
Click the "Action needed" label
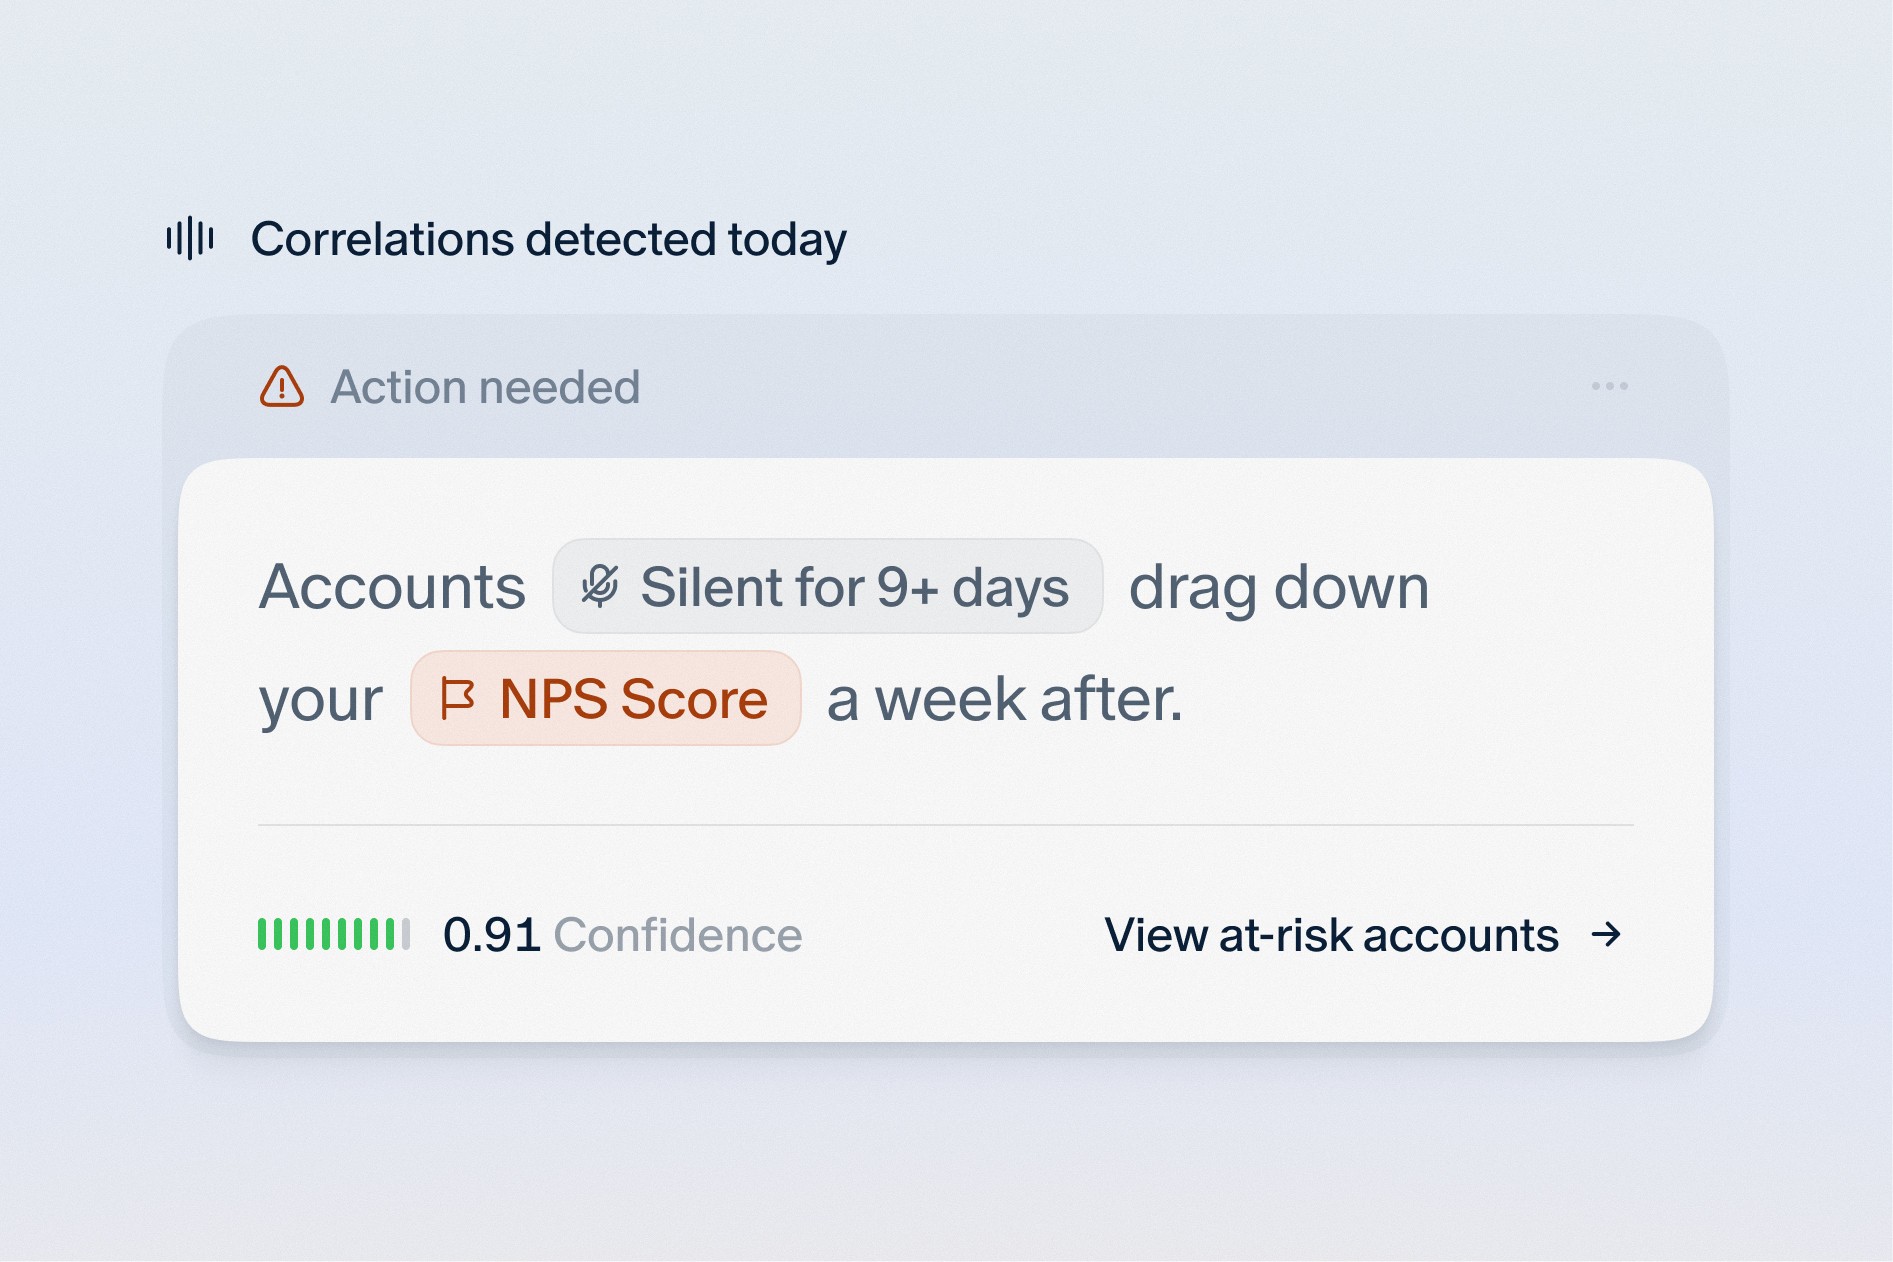point(485,387)
